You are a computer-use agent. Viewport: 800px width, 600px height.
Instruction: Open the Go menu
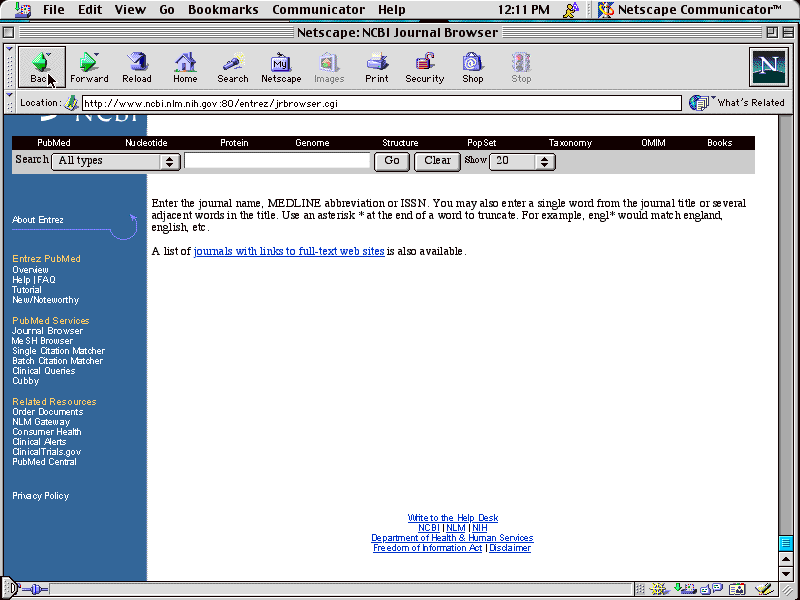pyautogui.click(x=167, y=10)
